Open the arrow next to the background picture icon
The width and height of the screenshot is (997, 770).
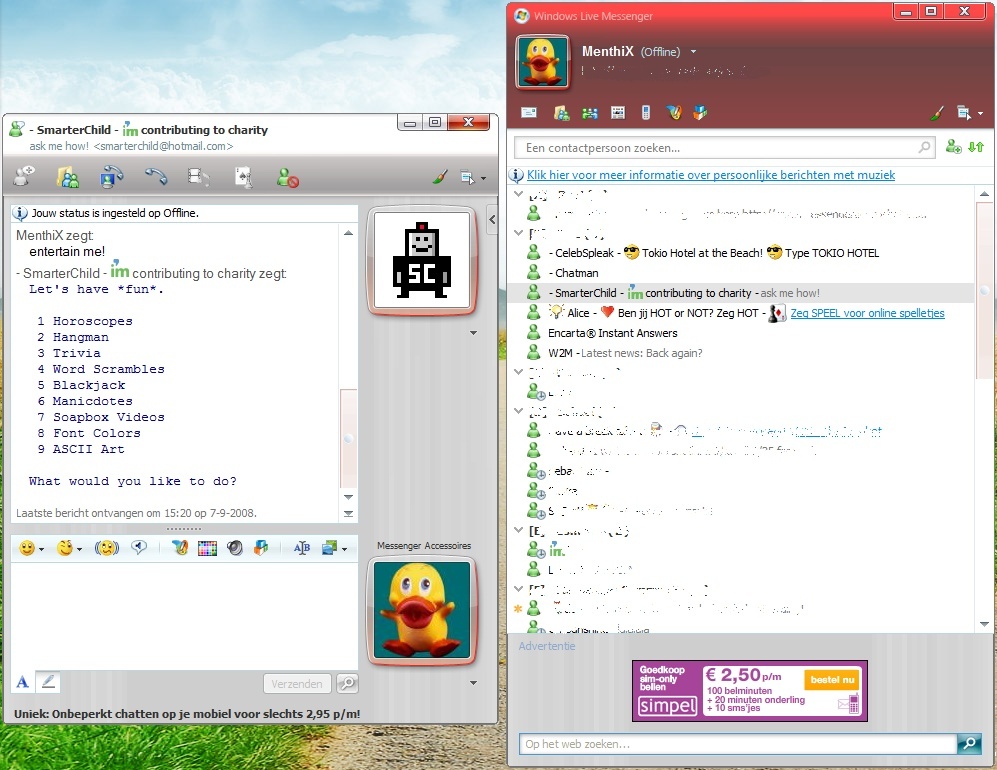(x=345, y=549)
